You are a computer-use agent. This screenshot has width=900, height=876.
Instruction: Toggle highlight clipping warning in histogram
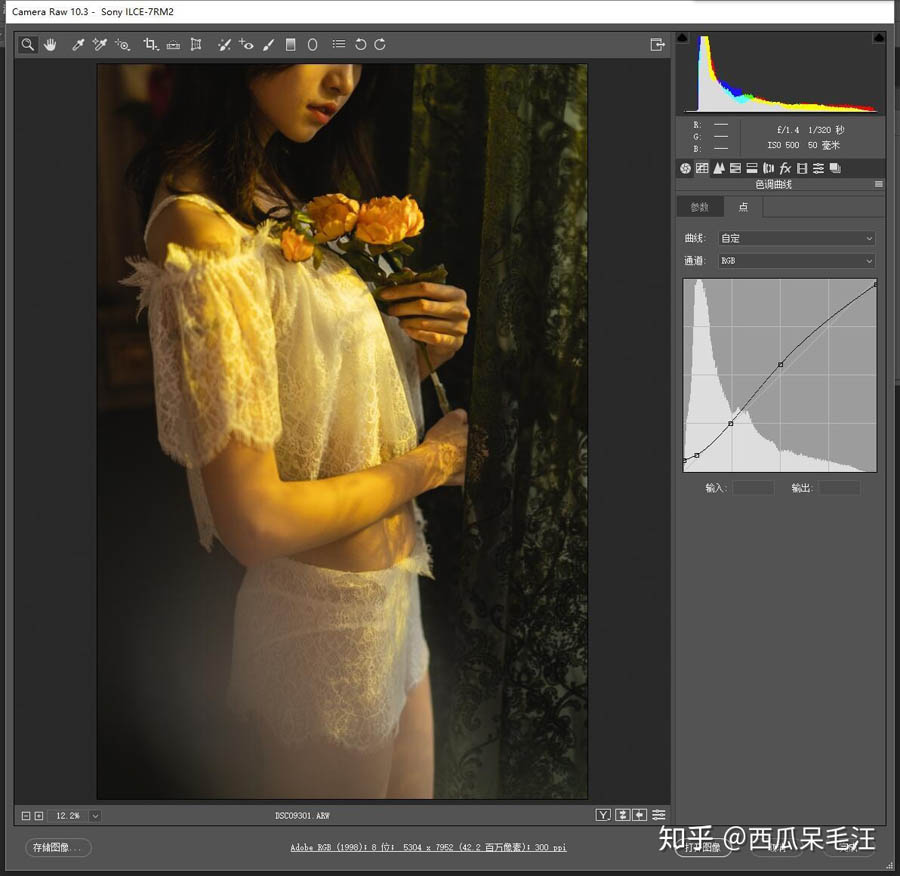pos(879,38)
